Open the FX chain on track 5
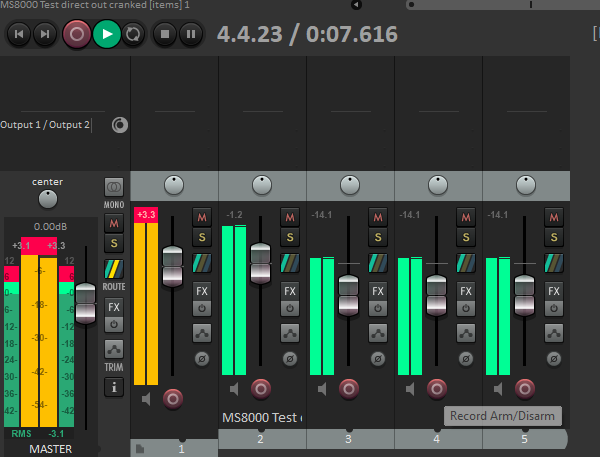Screen dimensions: 600x457 point(553,290)
